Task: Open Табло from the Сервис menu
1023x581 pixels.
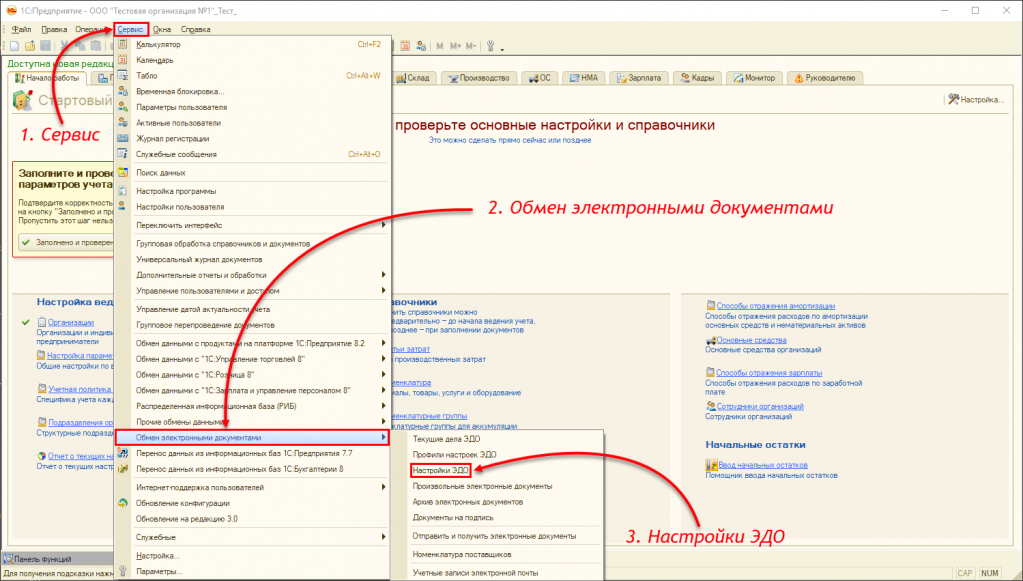Action: (253, 76)
